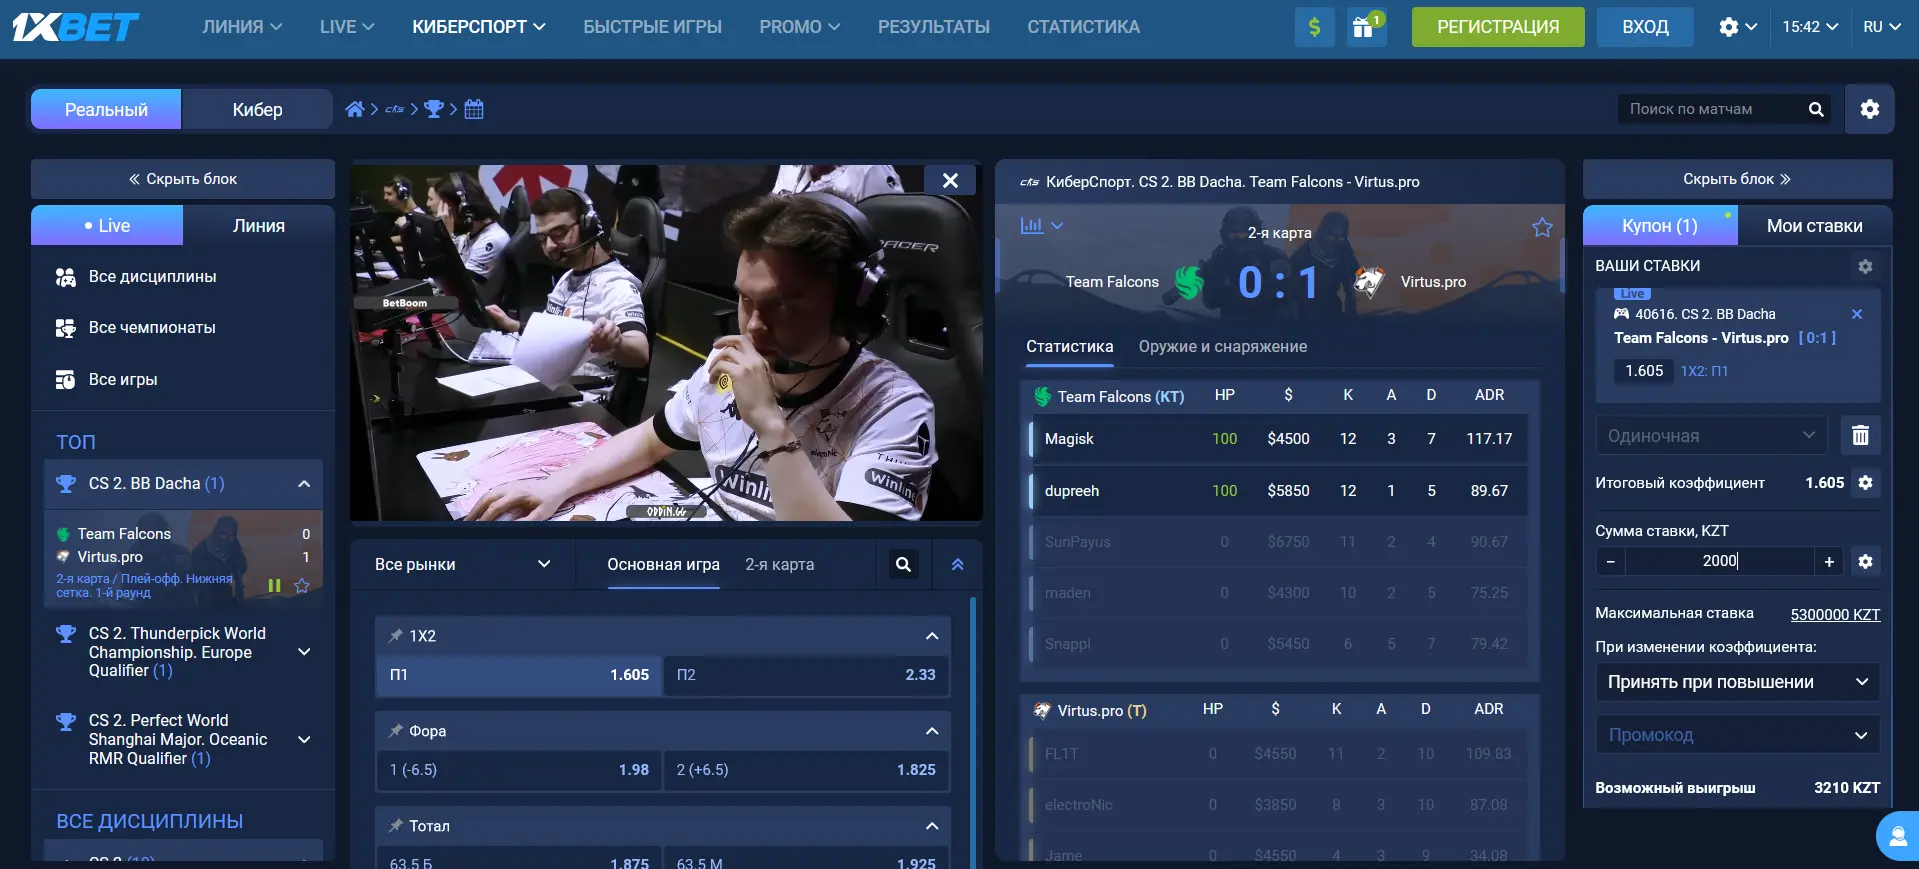Favorite the Team Falcons match in sidebar
The width and height of the screenshot is (1919, 869).
[x=302, y=586]
